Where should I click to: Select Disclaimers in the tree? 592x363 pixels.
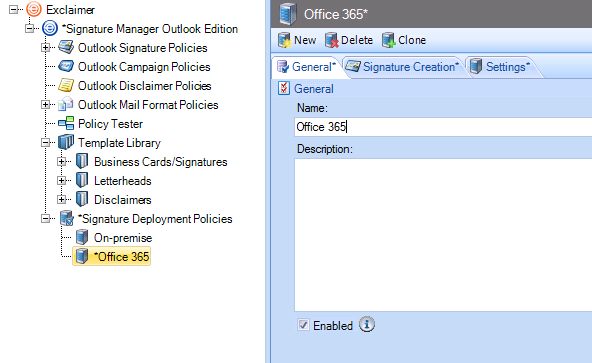[x=122, y=199]
